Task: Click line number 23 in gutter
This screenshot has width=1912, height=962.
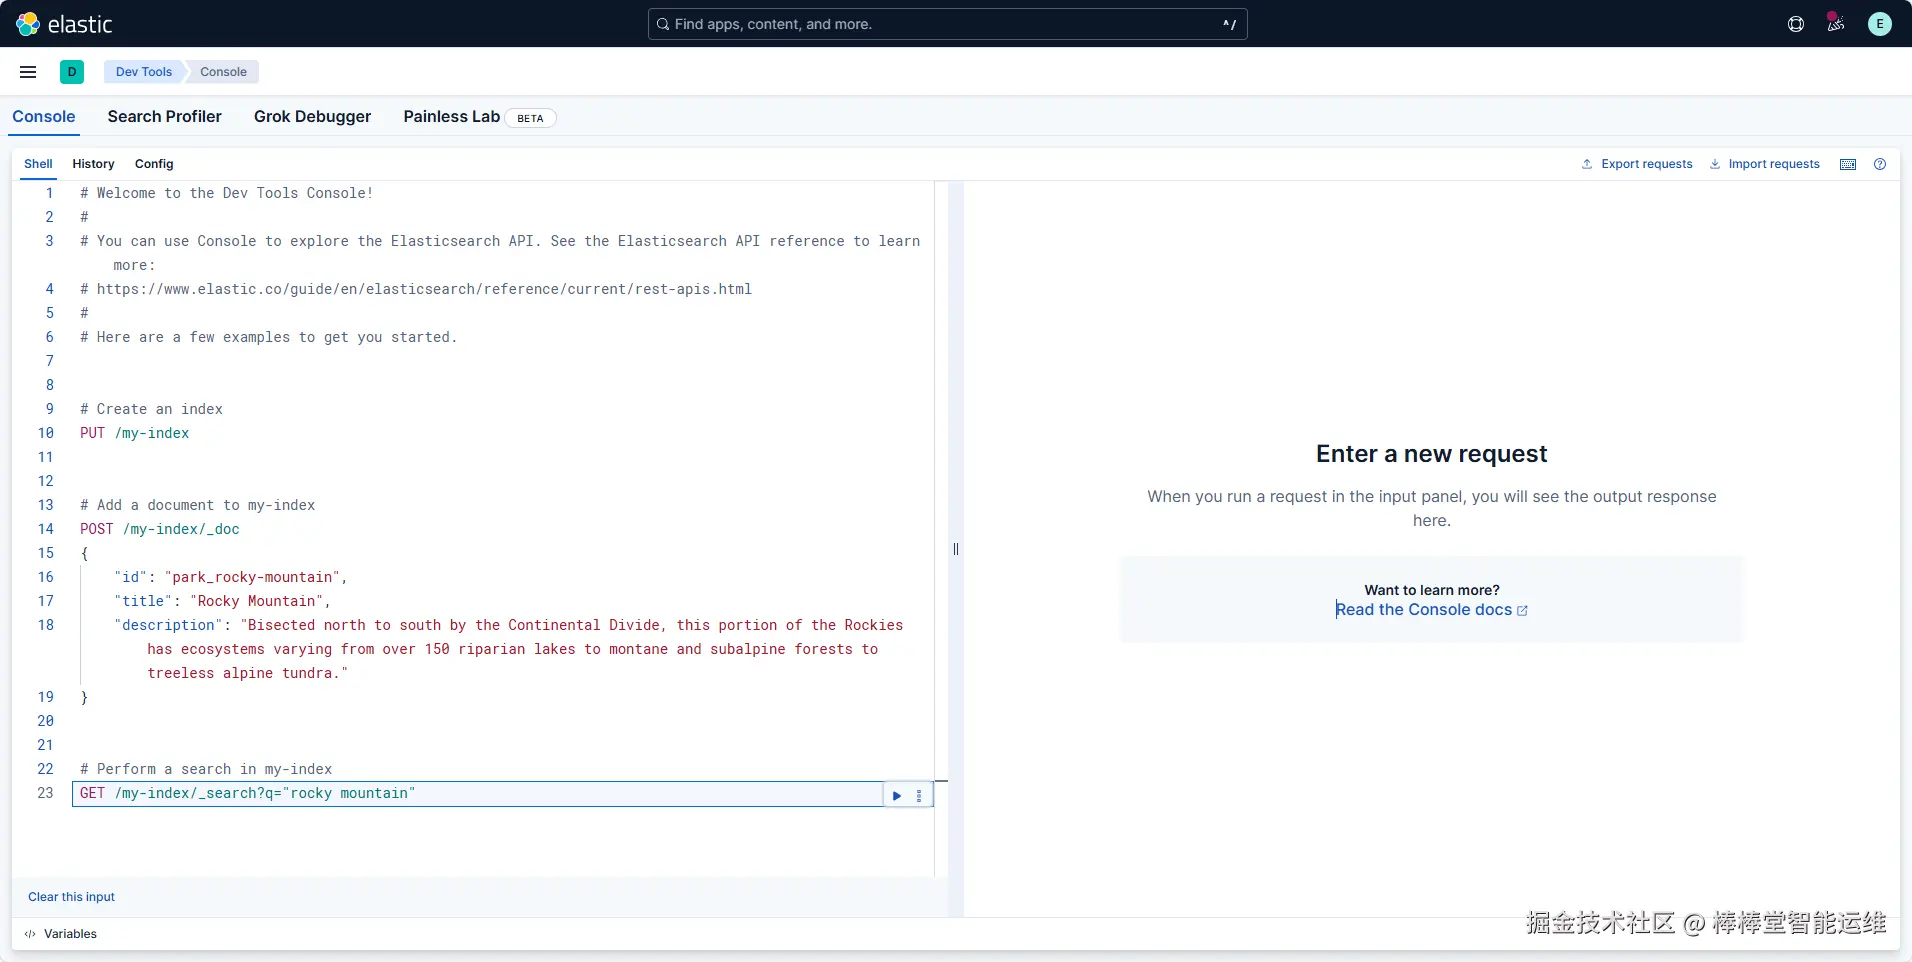Action: (x=45, y=793)
